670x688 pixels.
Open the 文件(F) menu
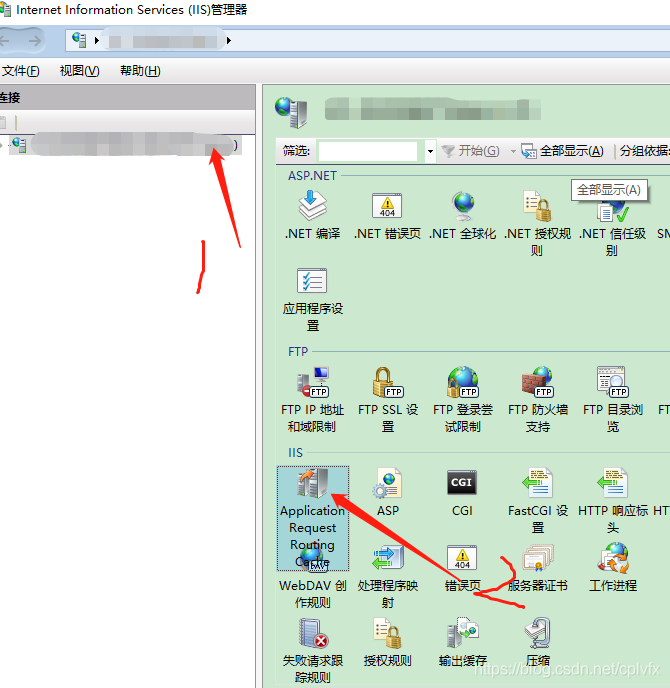(21, 71)
